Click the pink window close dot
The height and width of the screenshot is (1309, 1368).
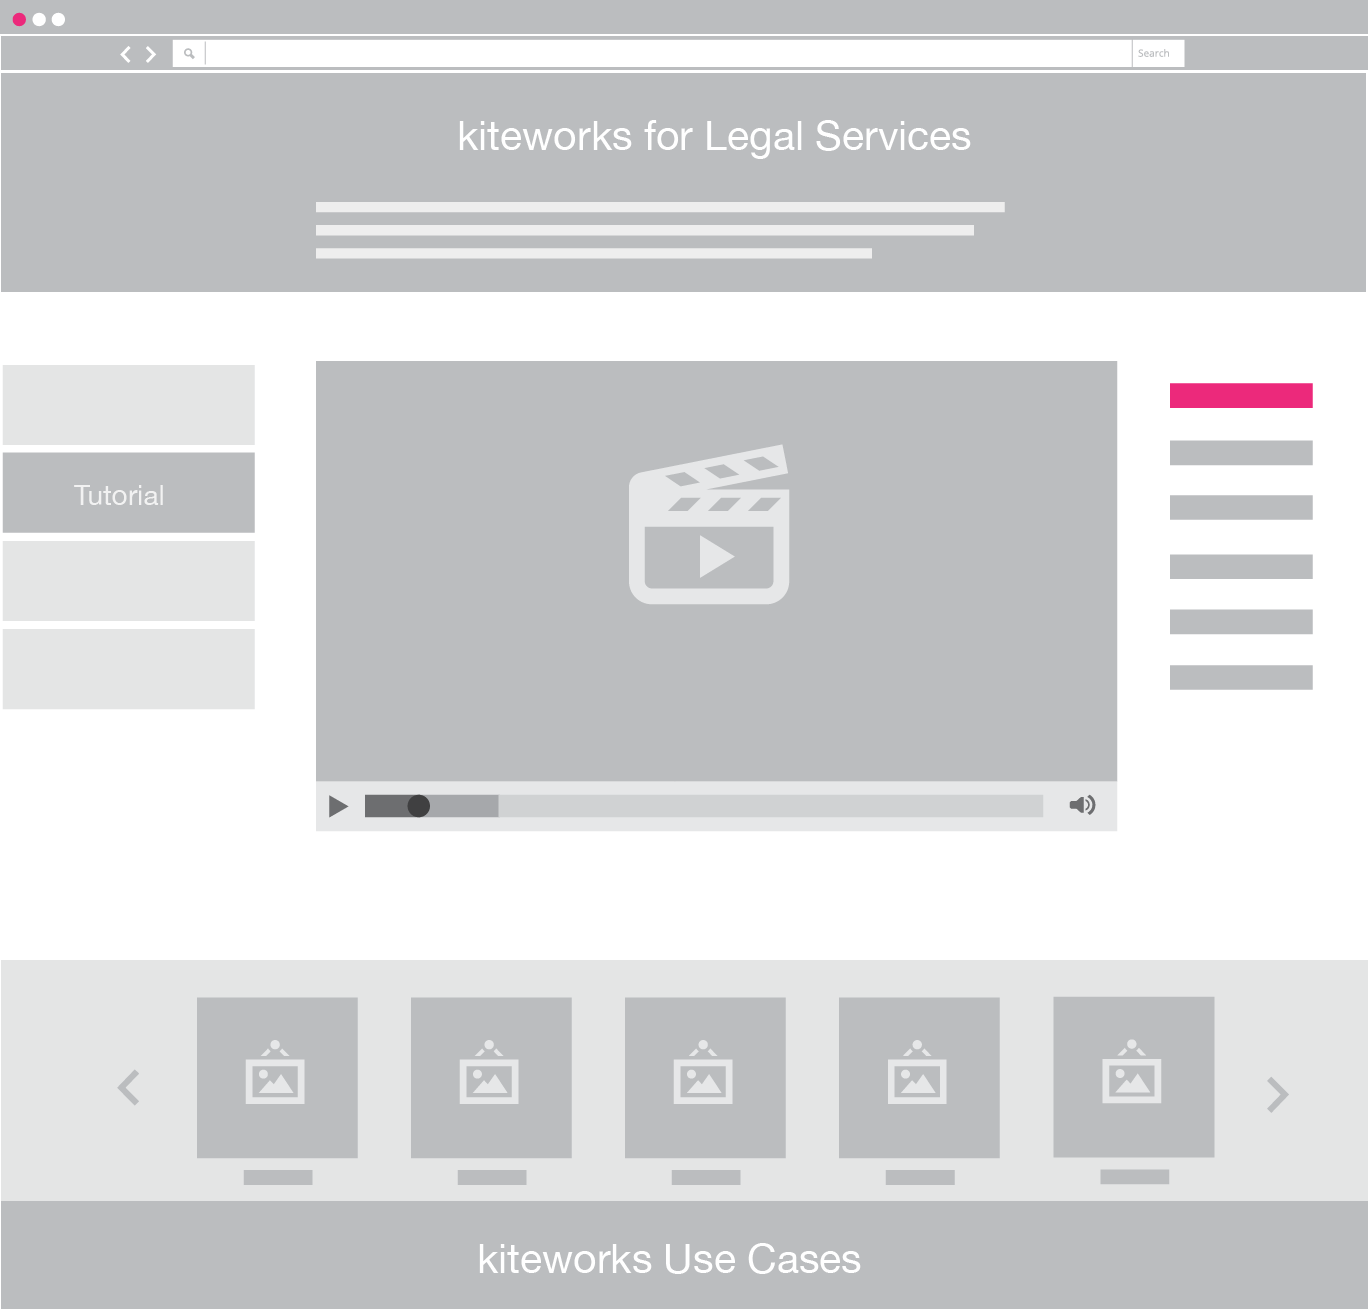[x=19, y=19]
